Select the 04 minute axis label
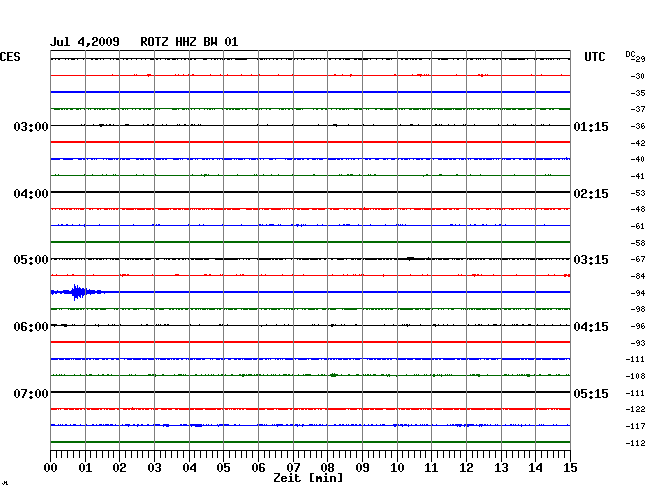The image size is (650, 494). [x=189, y=468]
